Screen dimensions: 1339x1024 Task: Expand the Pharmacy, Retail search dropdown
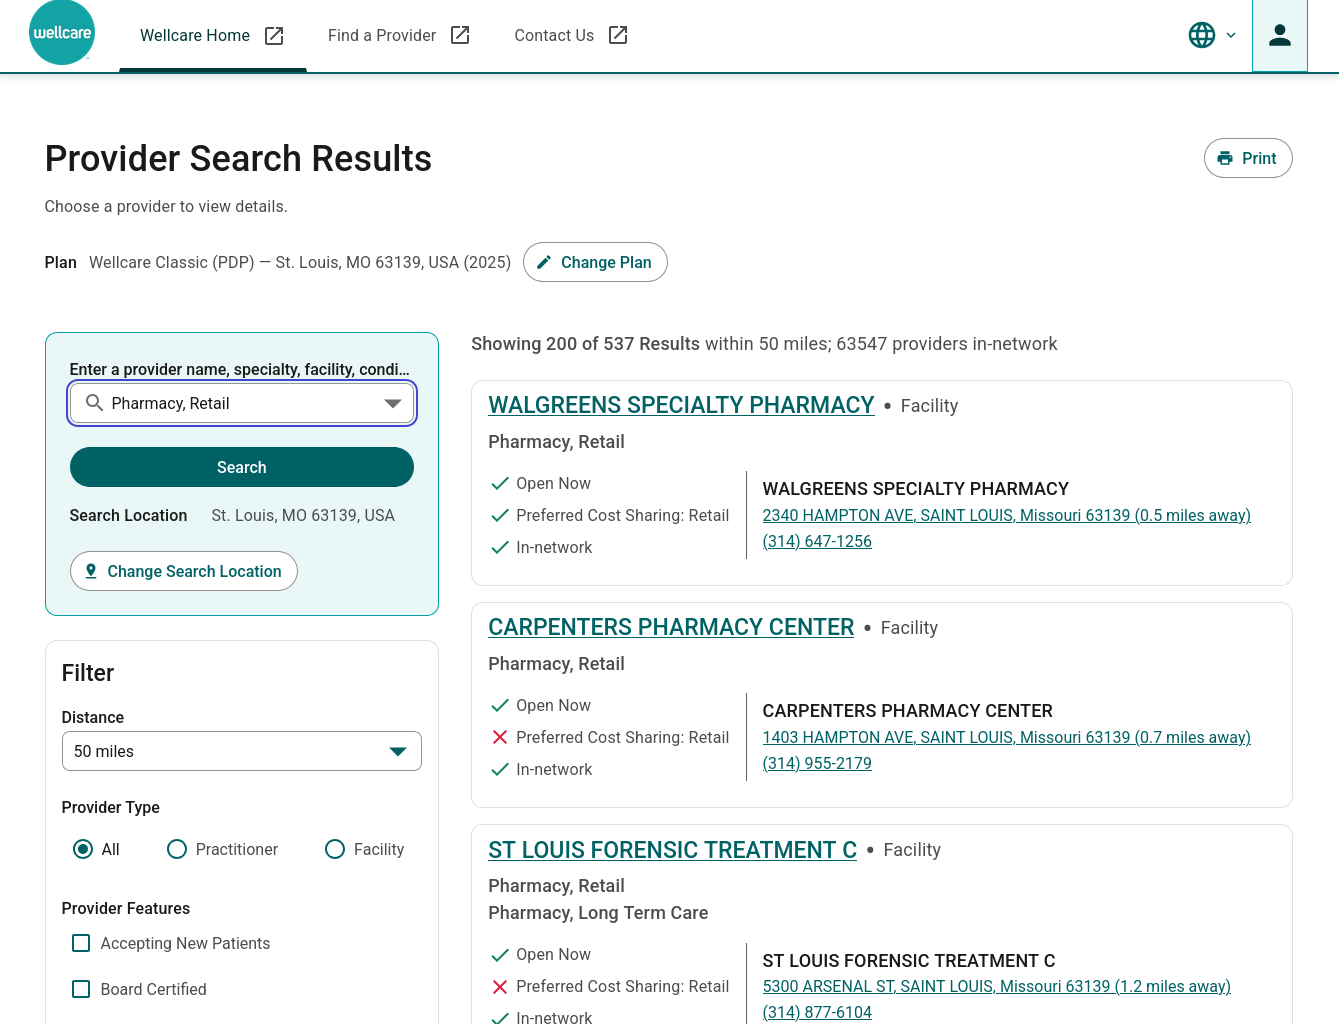(x=392, y=403)
